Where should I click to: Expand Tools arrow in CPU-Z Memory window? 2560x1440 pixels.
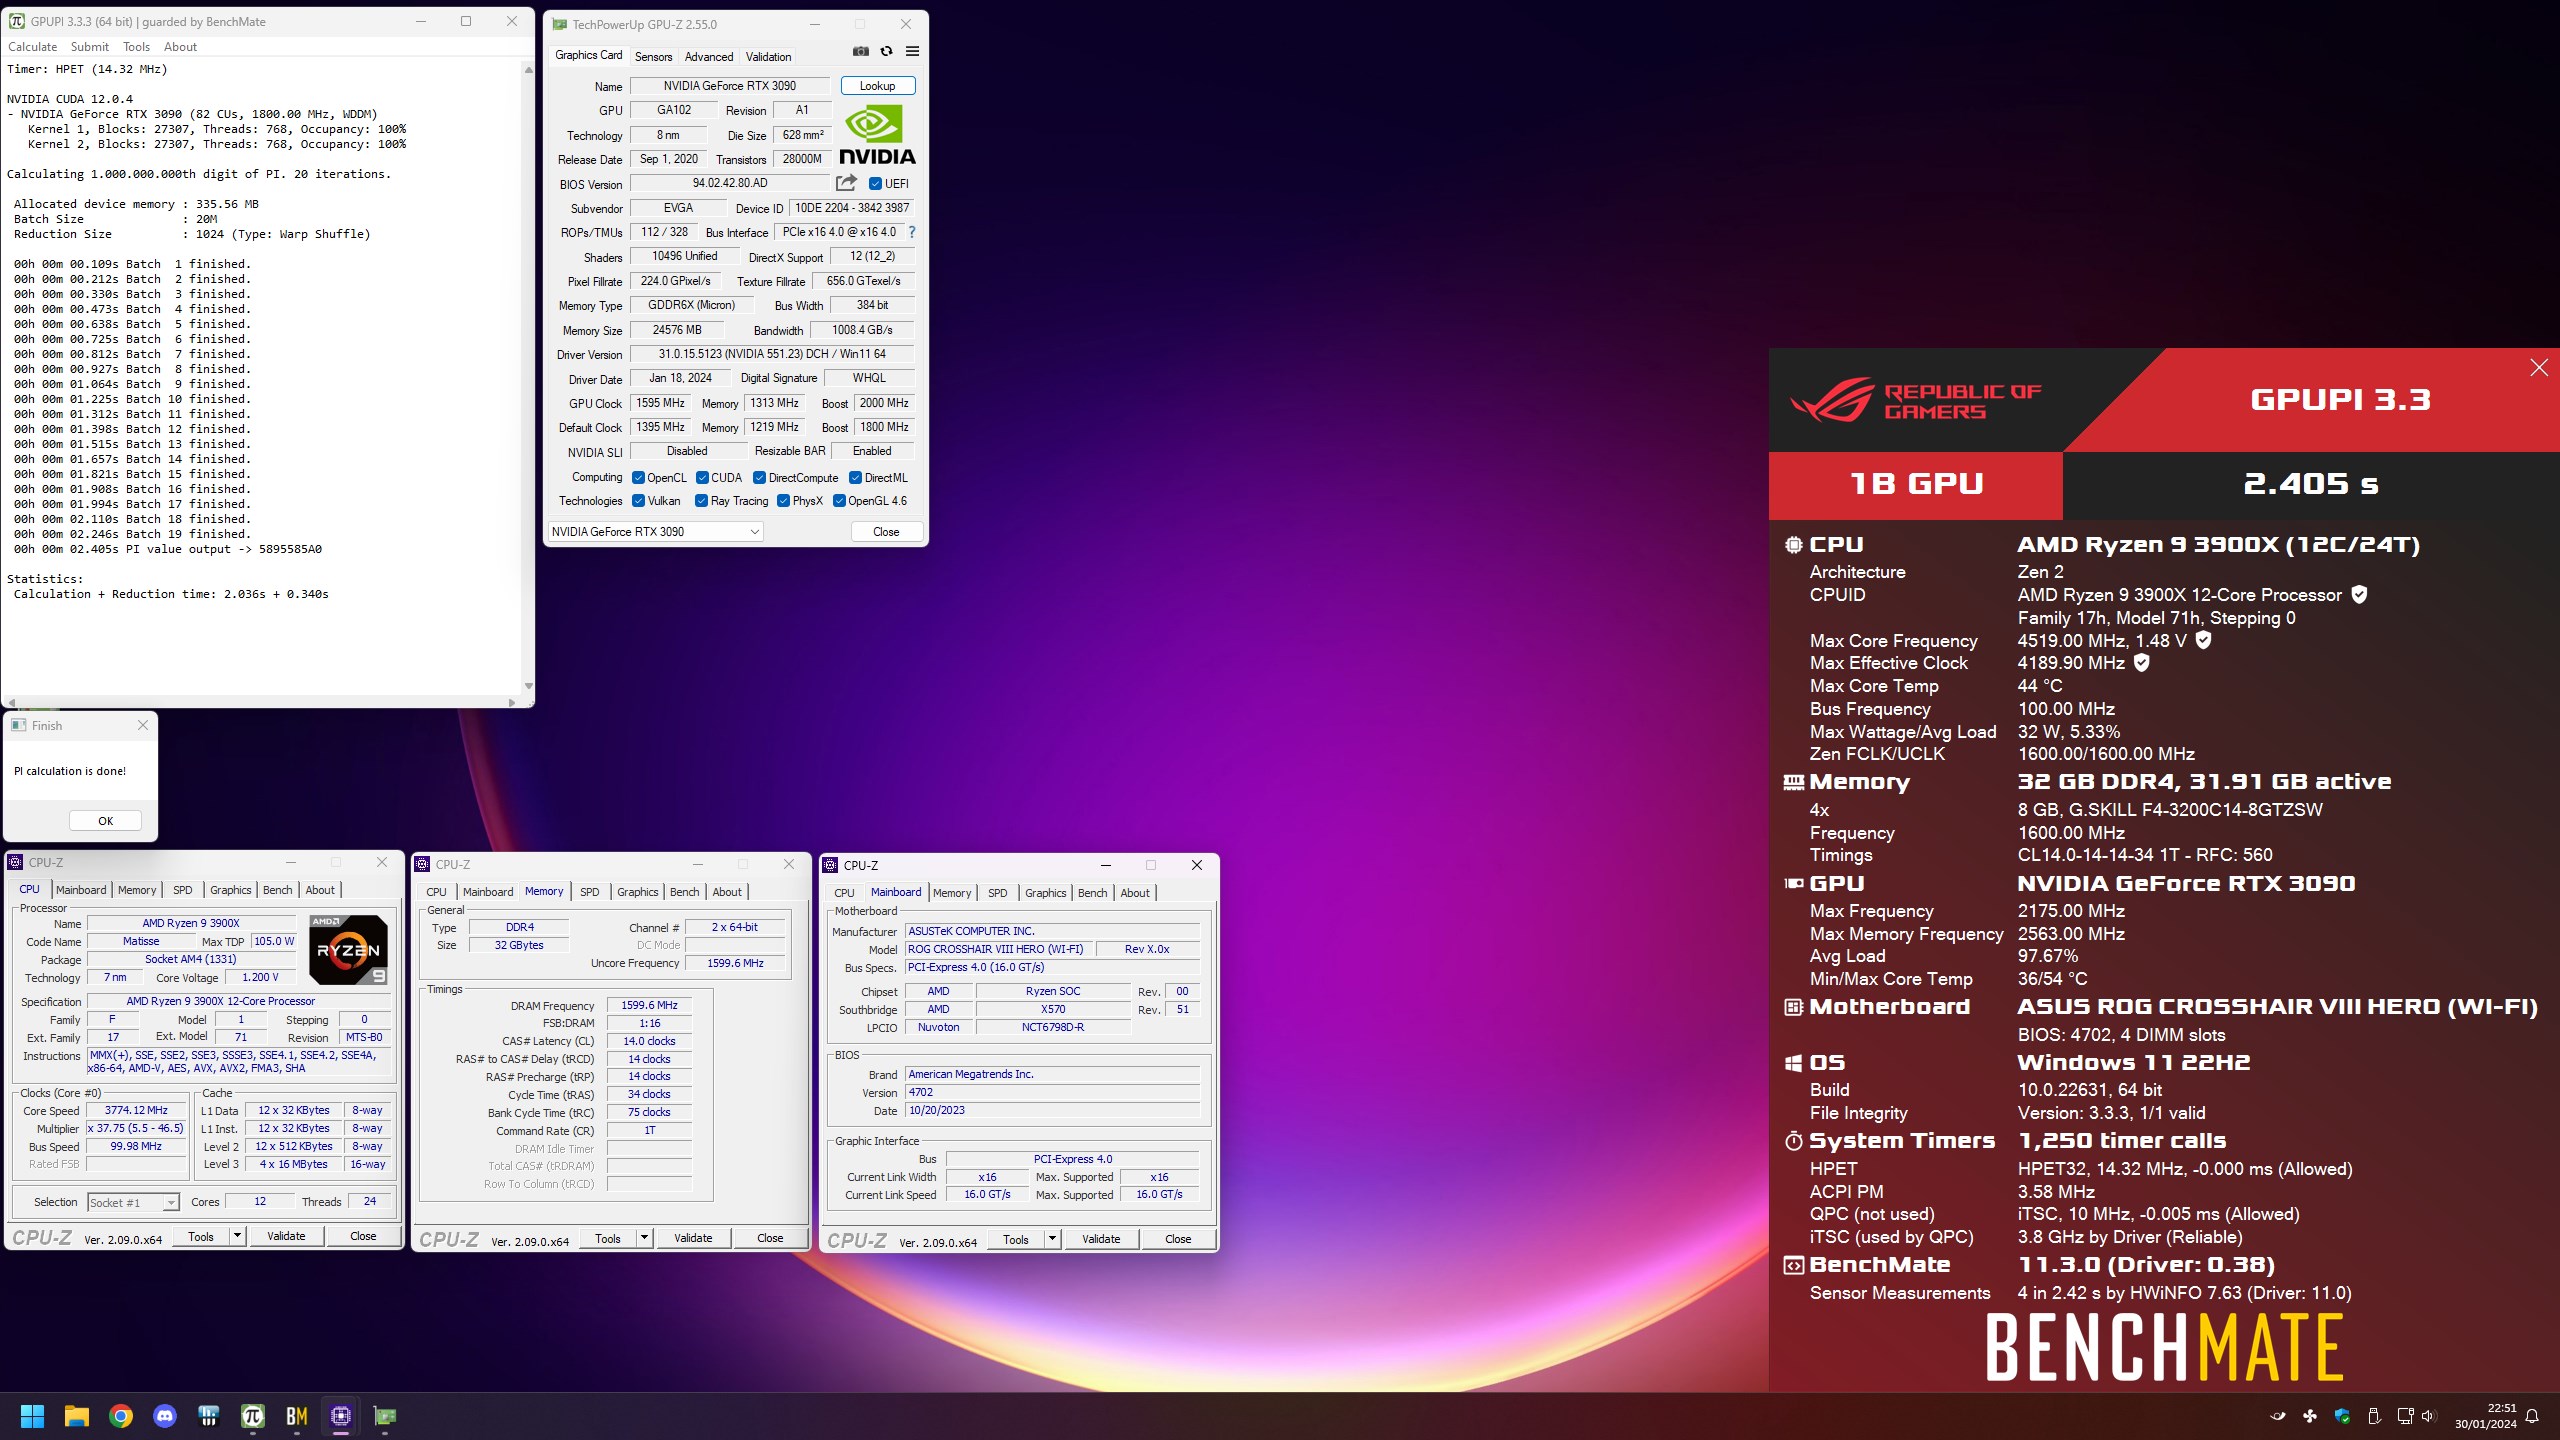point(645,1238)
